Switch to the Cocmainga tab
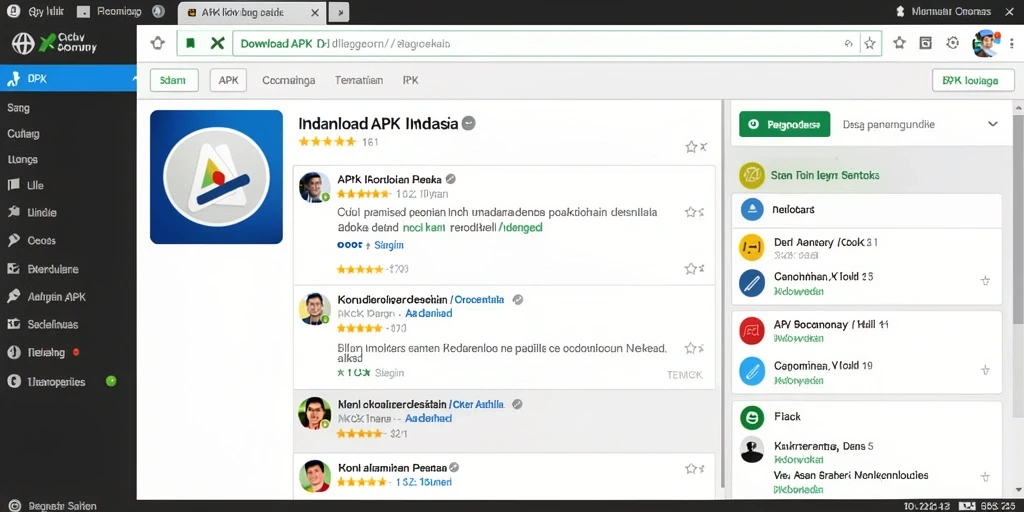 (289, 80)
